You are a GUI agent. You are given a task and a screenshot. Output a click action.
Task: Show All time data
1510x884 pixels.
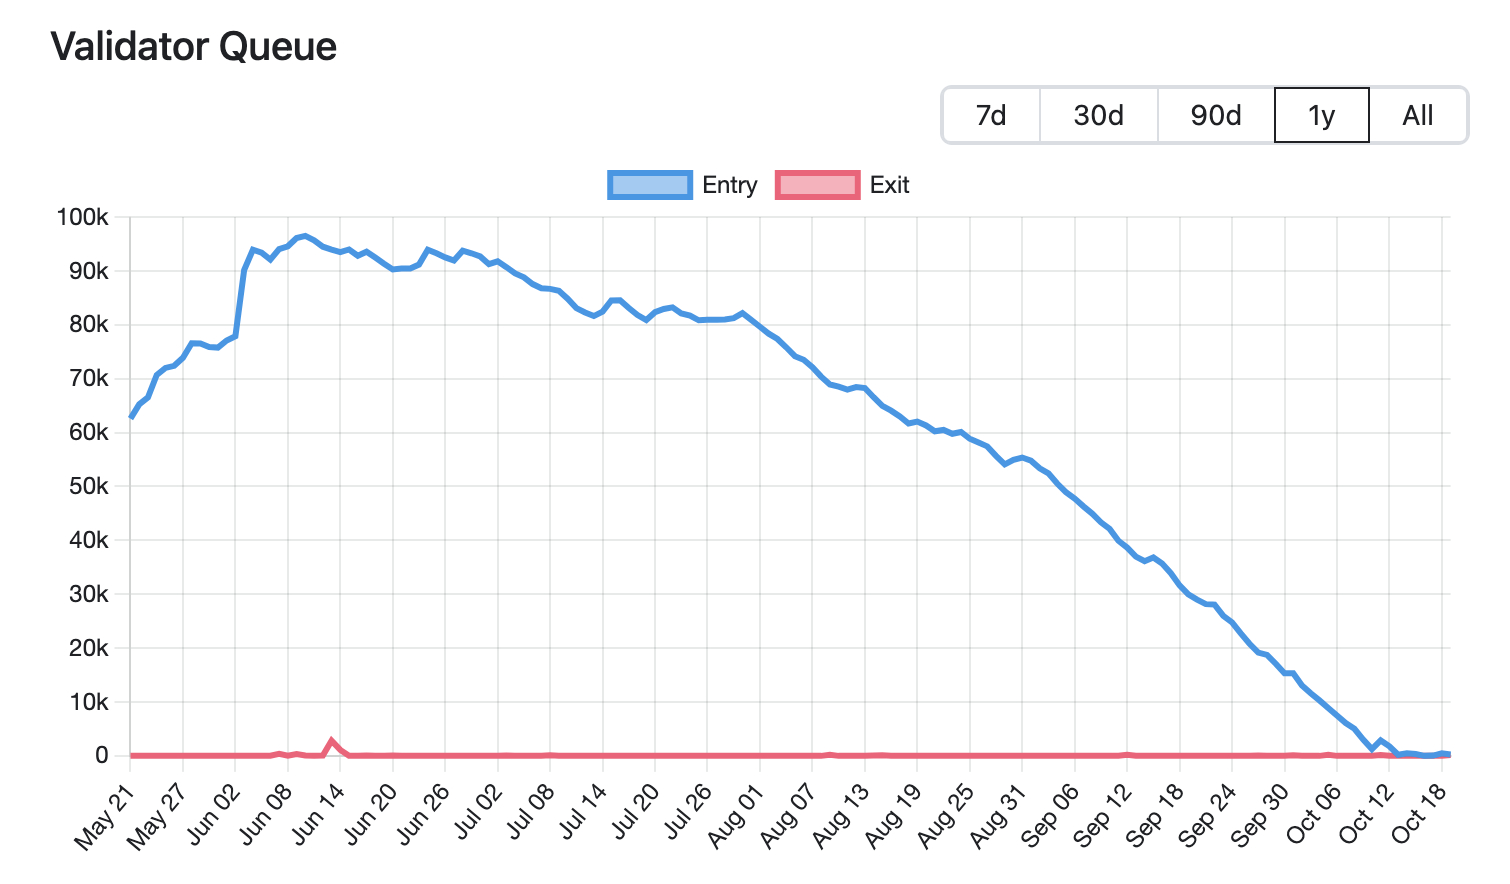click(1418, 115)
